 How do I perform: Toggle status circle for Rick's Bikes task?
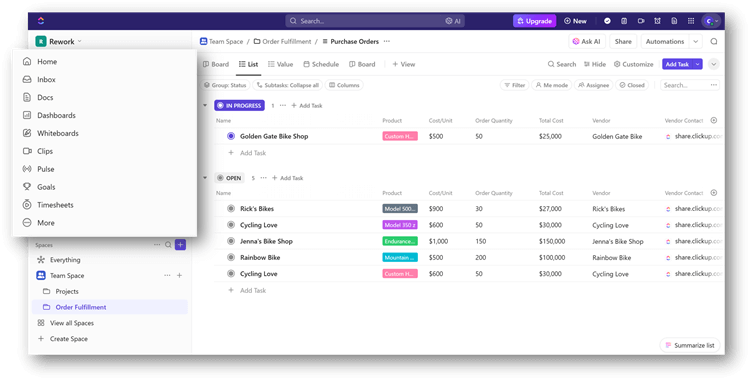click(231, 209)
